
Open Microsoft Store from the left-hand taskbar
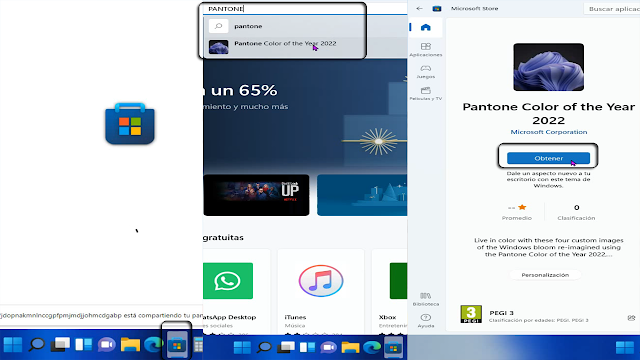tap(177, 345)
